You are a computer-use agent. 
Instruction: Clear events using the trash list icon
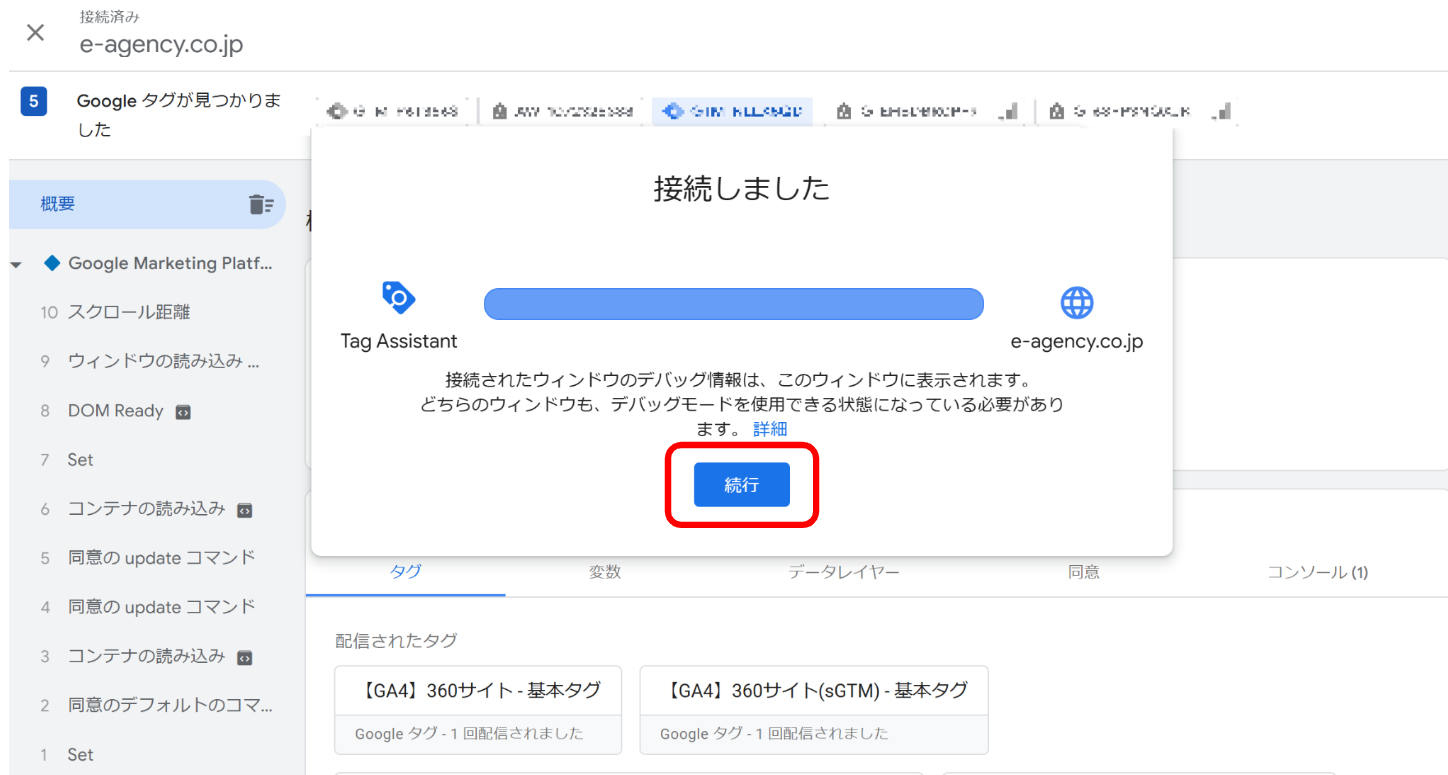pos(261,204)
